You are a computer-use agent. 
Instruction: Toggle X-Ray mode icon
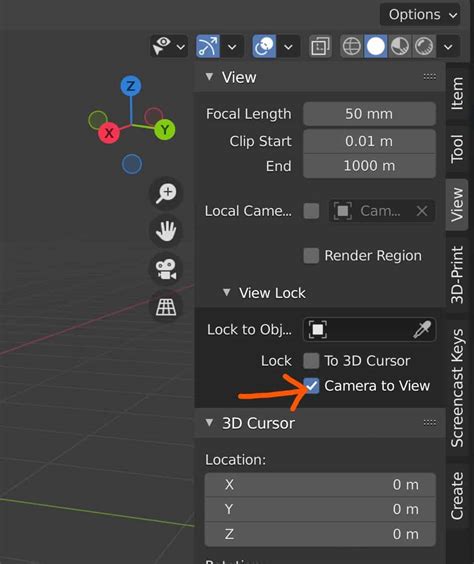click(320, 46)
